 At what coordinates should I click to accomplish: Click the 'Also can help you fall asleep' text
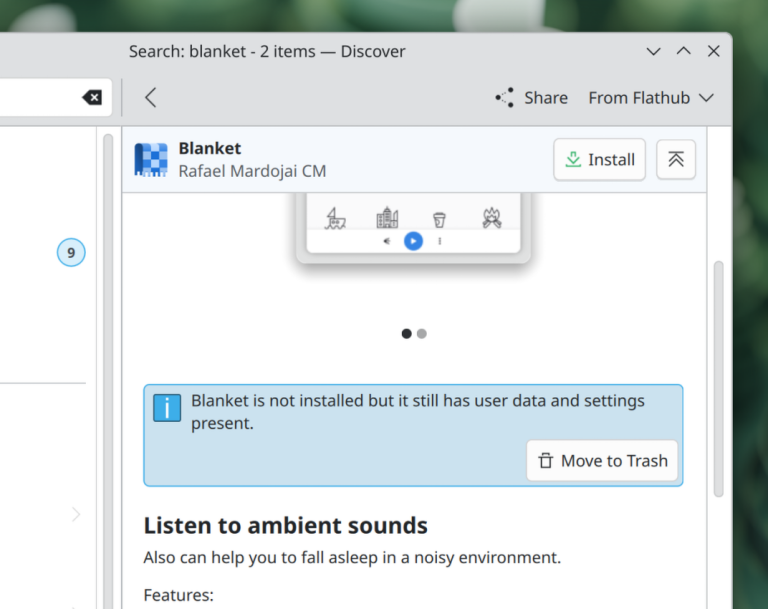352,558
